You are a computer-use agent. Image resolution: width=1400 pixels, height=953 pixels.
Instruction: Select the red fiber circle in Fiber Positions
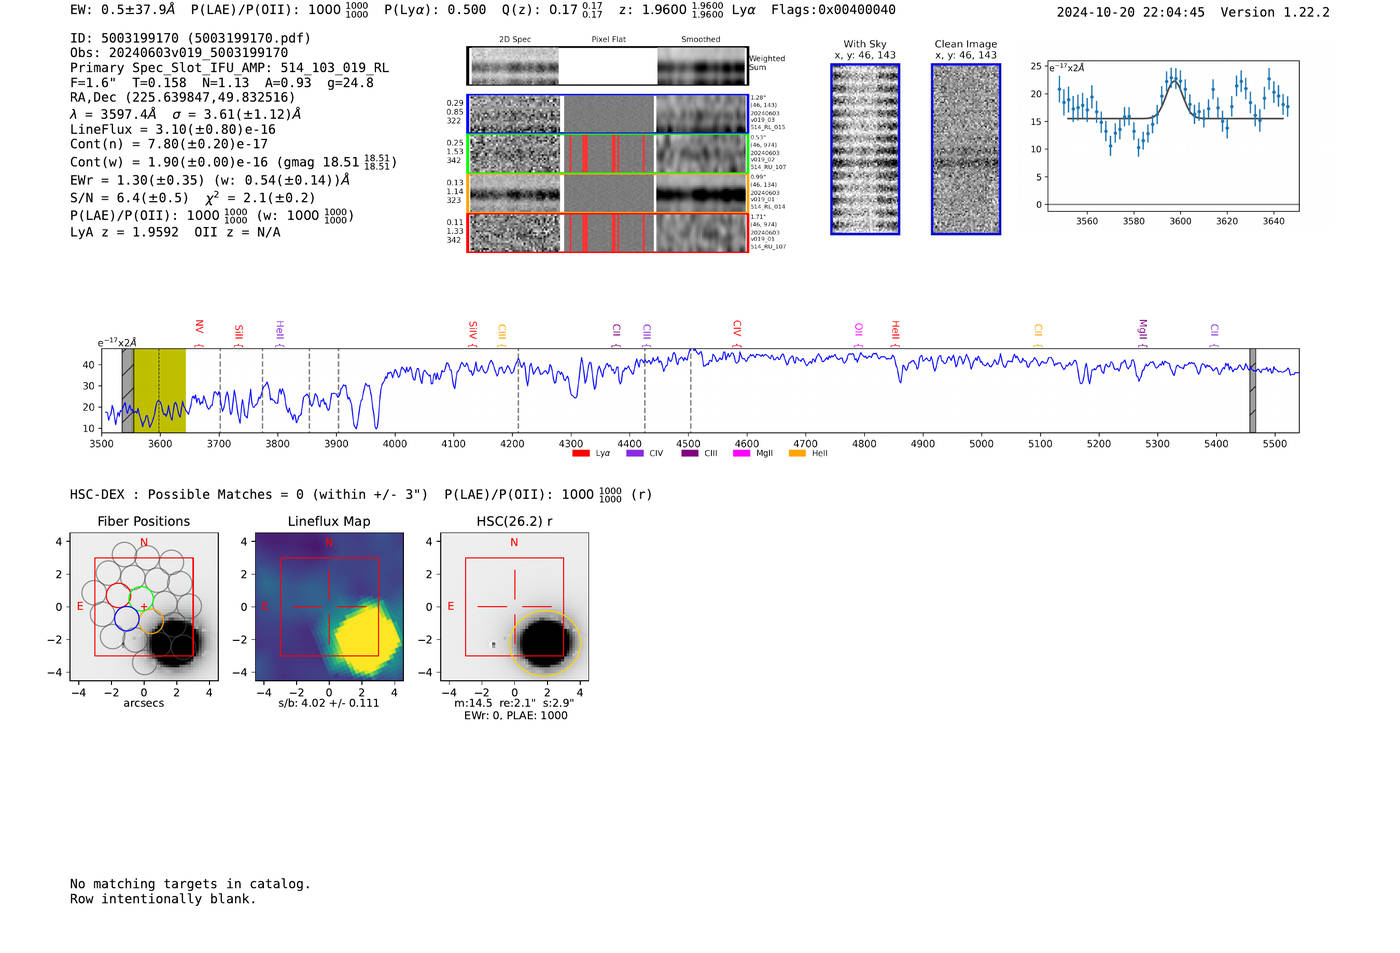pos(118,595)
